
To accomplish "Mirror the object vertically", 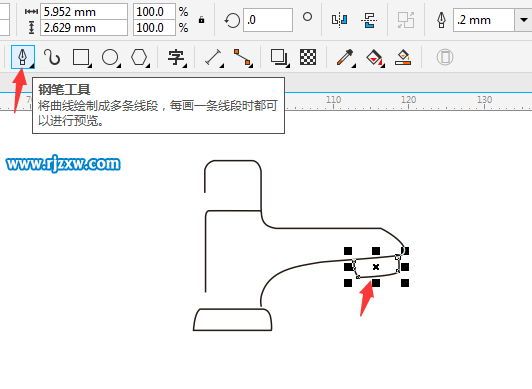I will [x=369, y=20].
